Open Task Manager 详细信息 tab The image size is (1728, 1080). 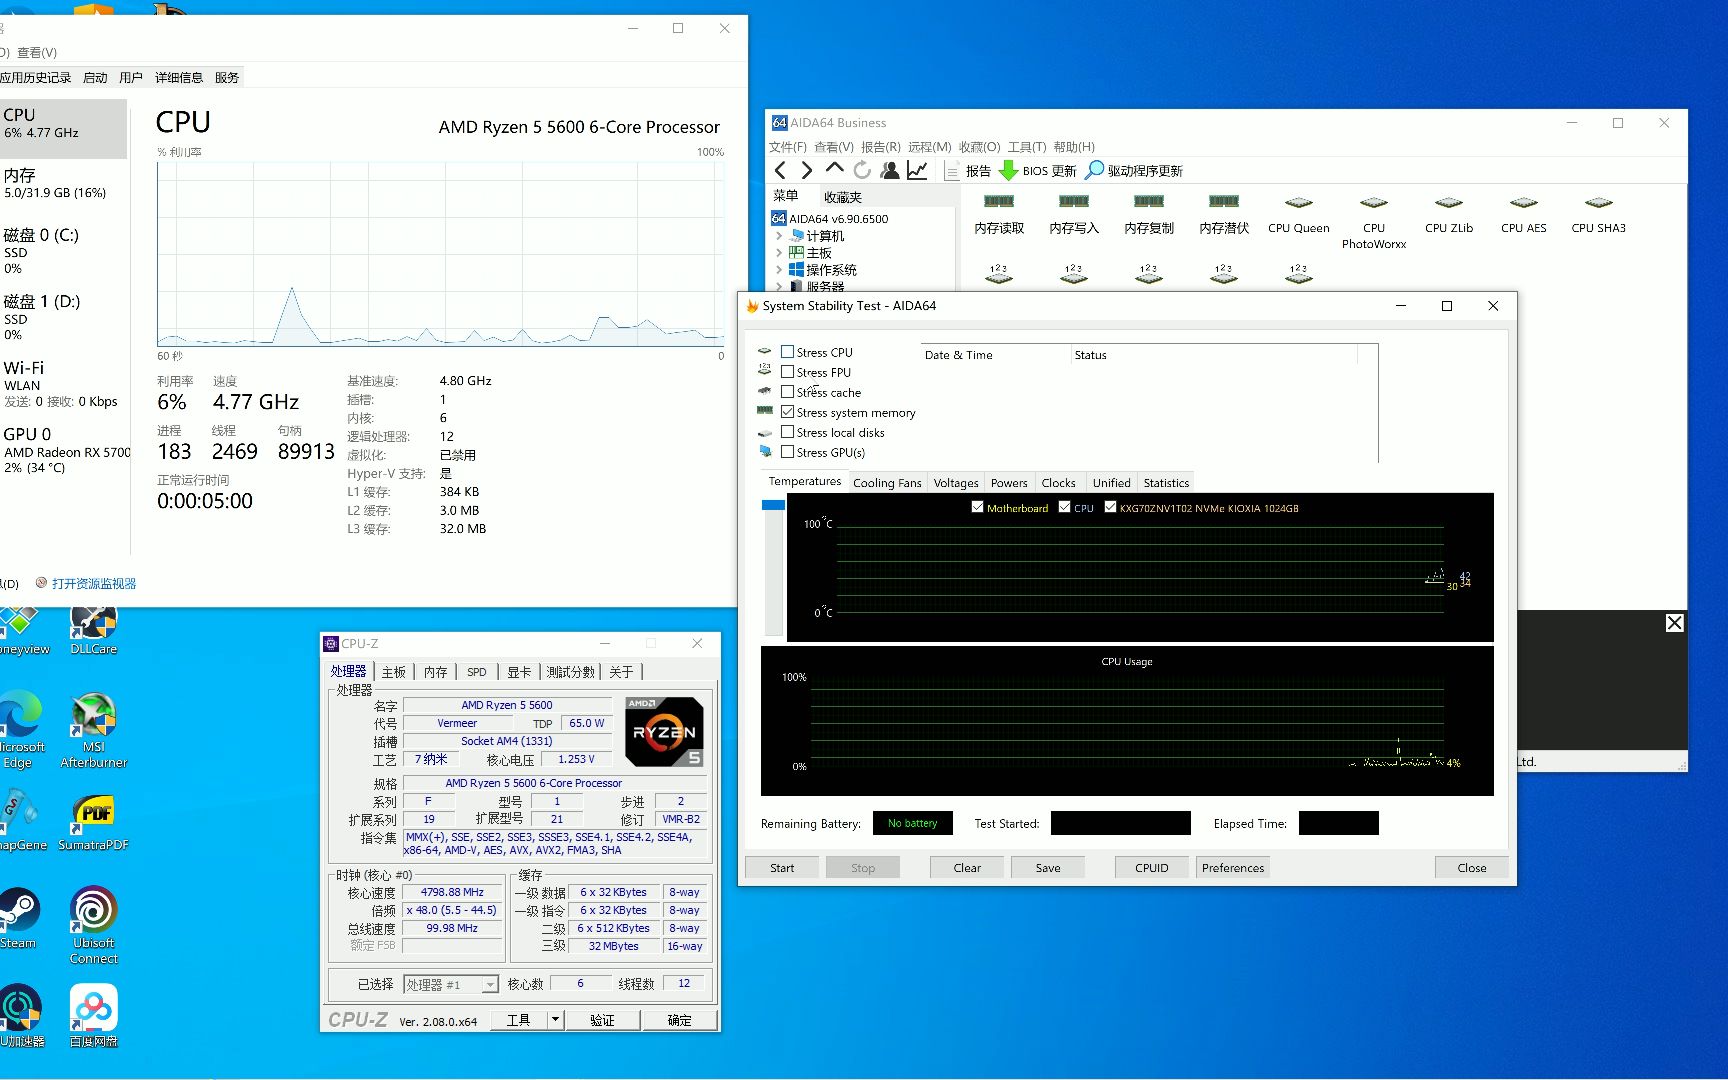tap(179, 78)
